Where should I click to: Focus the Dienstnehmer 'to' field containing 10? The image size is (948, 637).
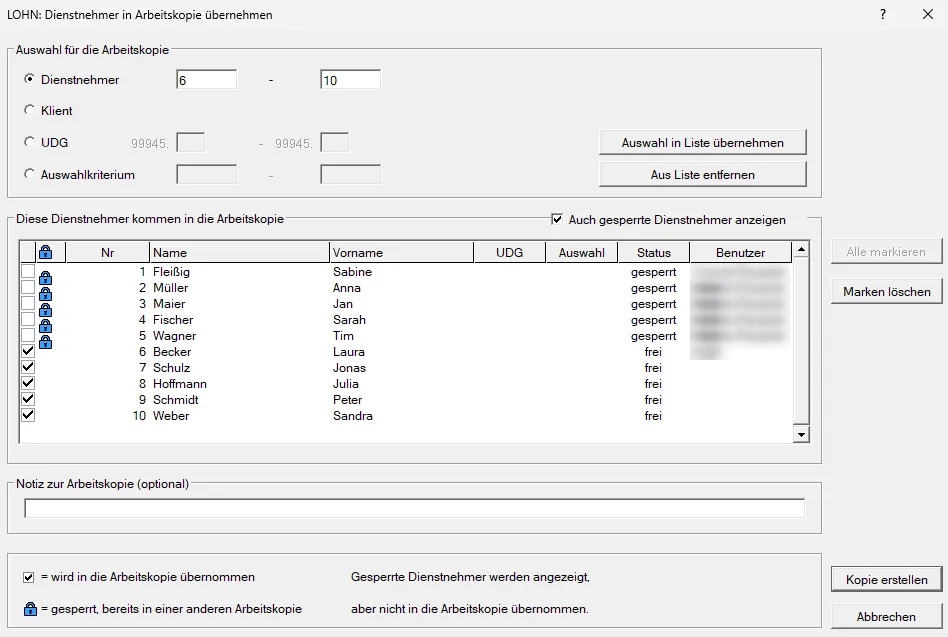(351, 80)
